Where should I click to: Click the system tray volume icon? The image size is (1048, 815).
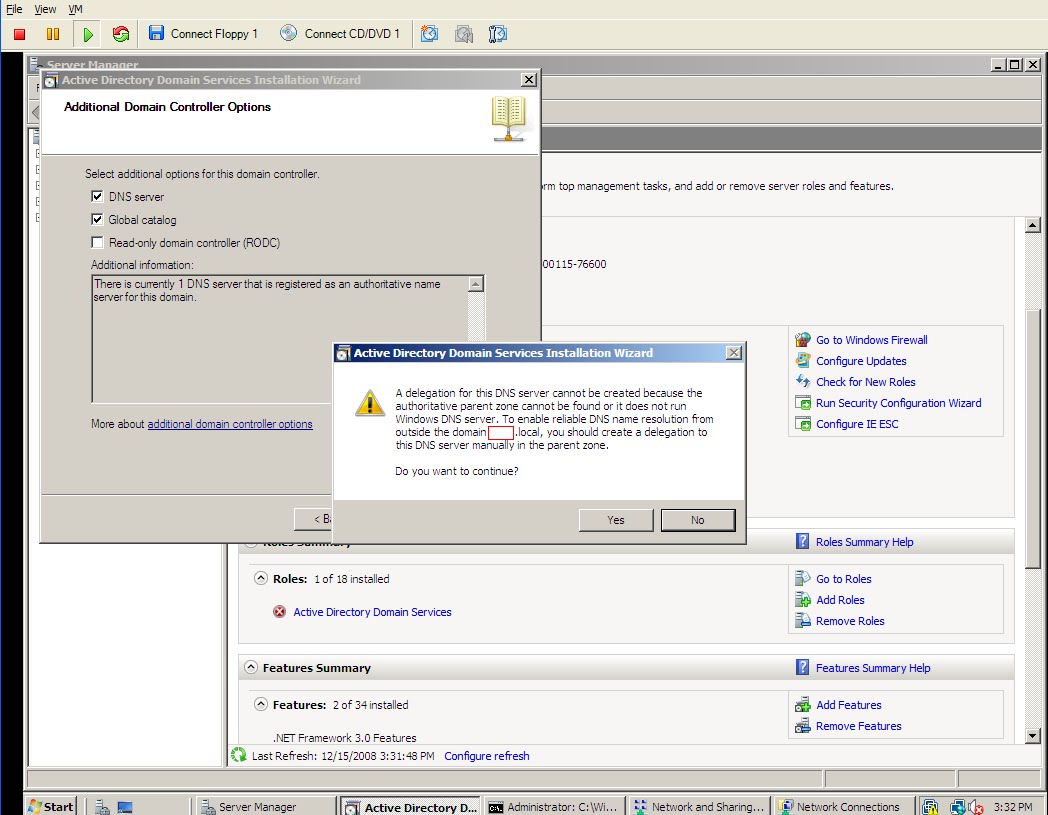(x=974, y=807)
